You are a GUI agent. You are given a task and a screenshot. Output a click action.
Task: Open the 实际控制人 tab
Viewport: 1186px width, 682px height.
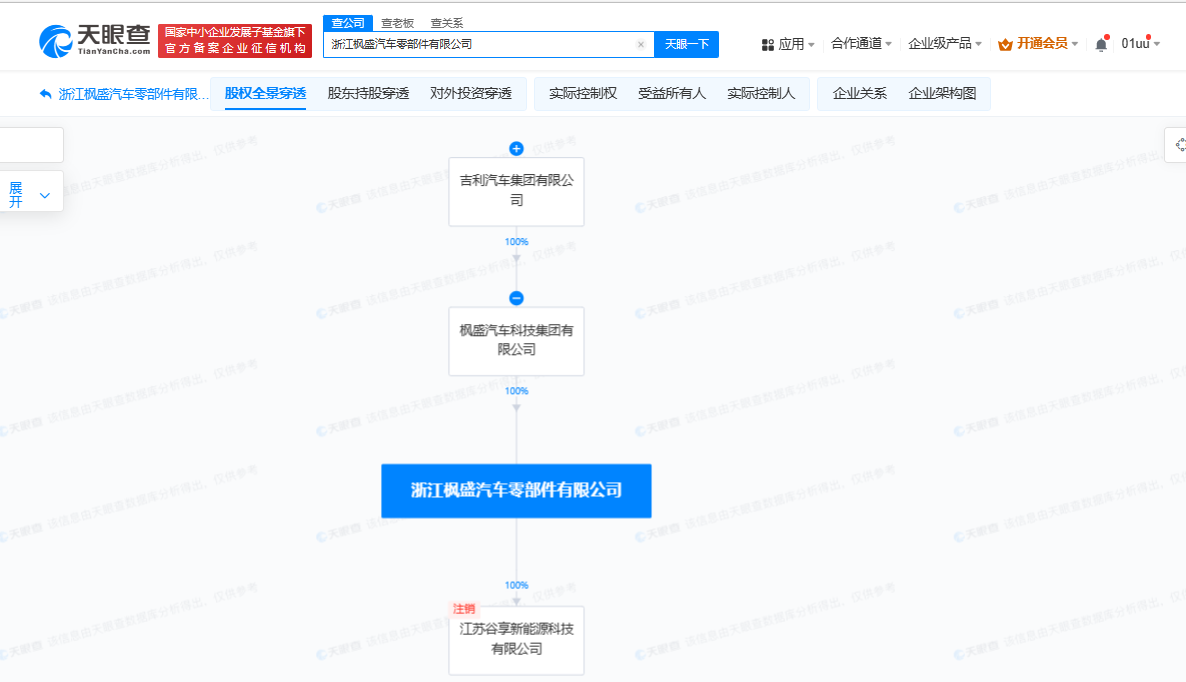click(x=761, y=94)
